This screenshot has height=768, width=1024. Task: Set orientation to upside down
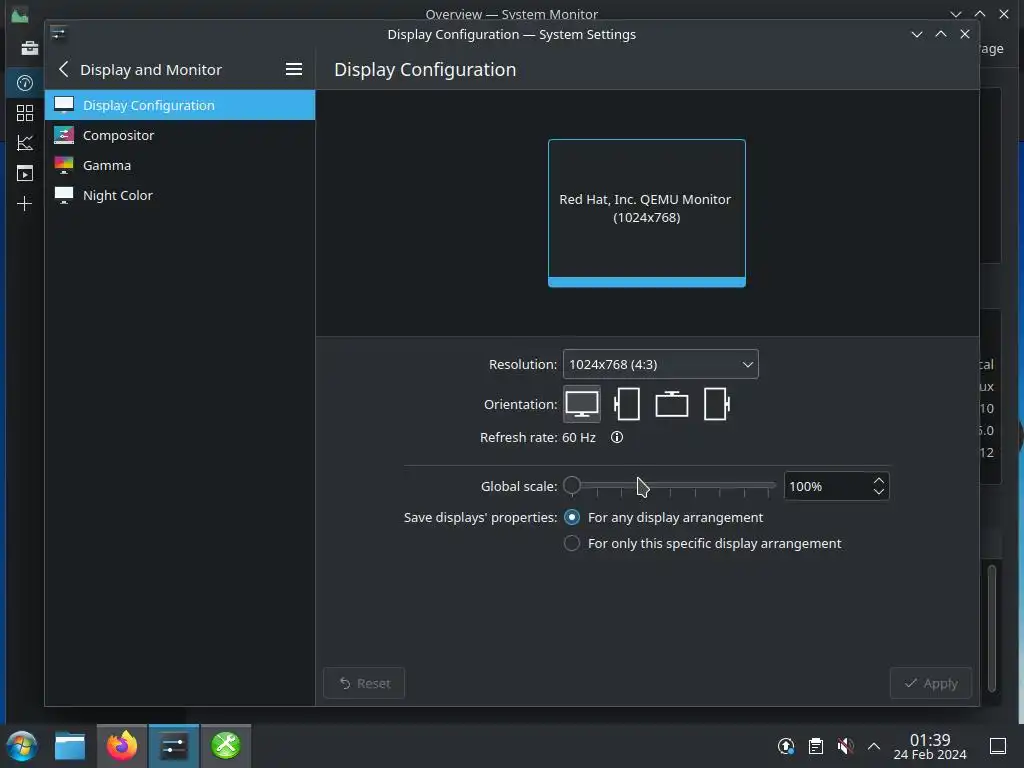(671, 404)
